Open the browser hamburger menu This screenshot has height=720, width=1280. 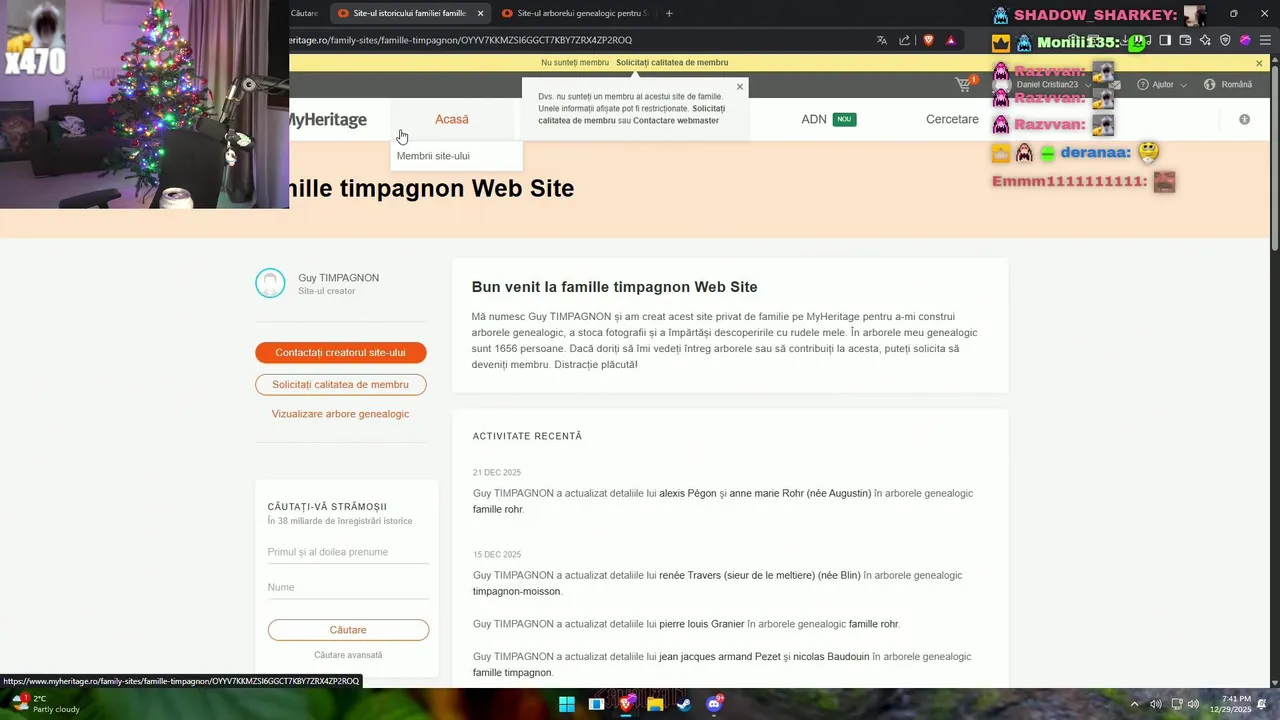1264,40
